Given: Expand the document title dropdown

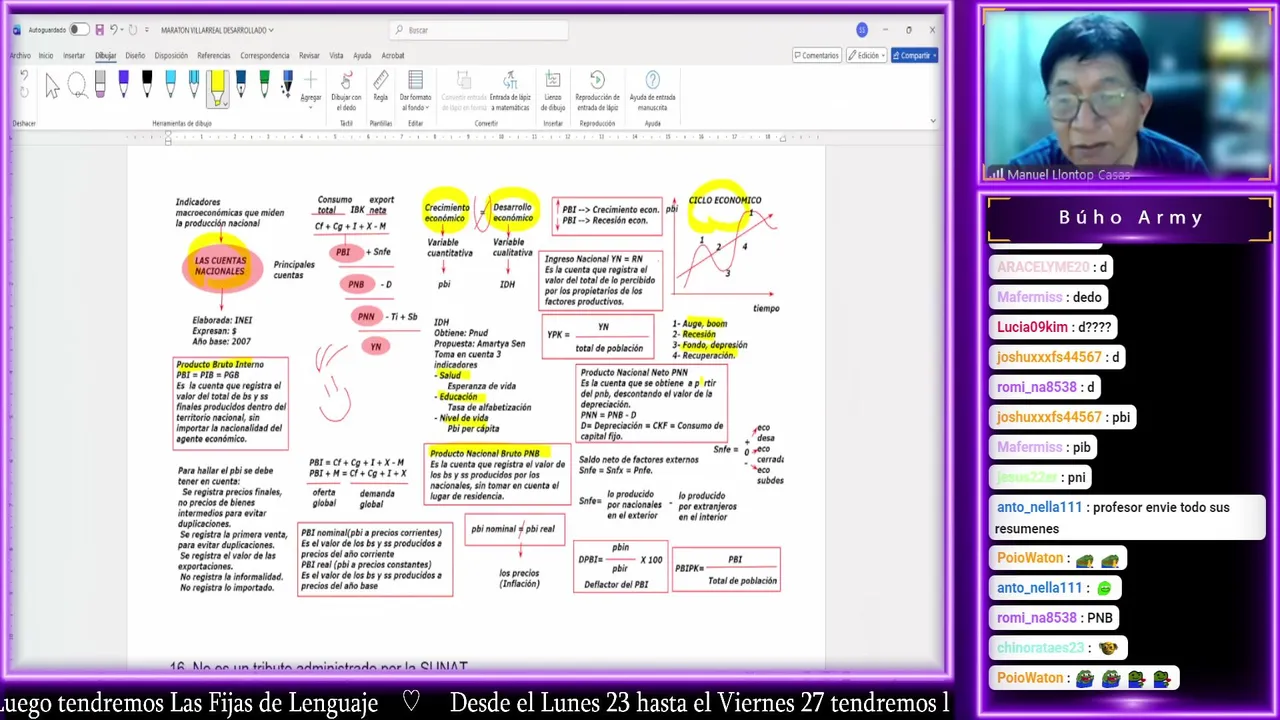Looking at the screenshot, I should (271, 30).
